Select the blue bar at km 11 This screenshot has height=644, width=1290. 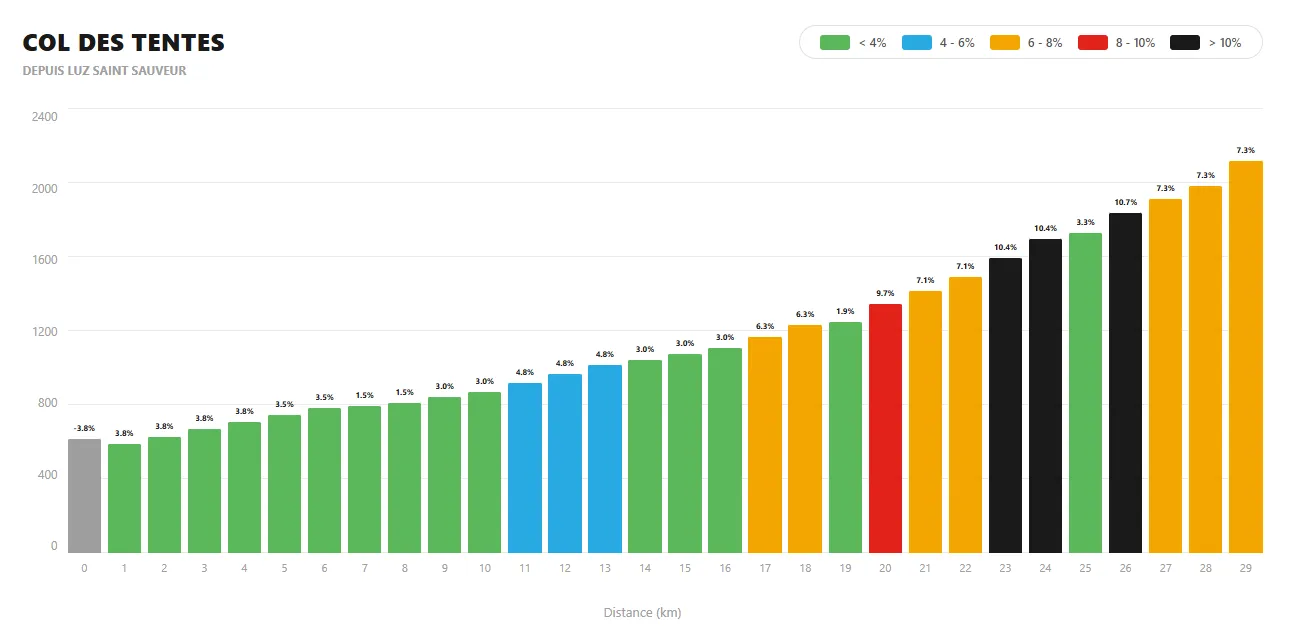[525, 468]
